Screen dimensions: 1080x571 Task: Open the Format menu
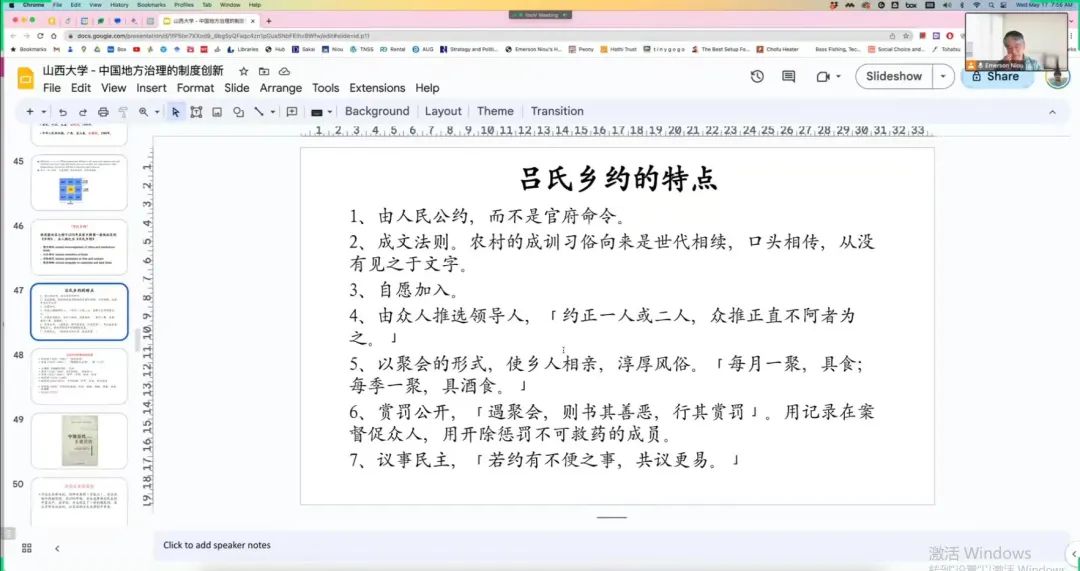(196, 88)
